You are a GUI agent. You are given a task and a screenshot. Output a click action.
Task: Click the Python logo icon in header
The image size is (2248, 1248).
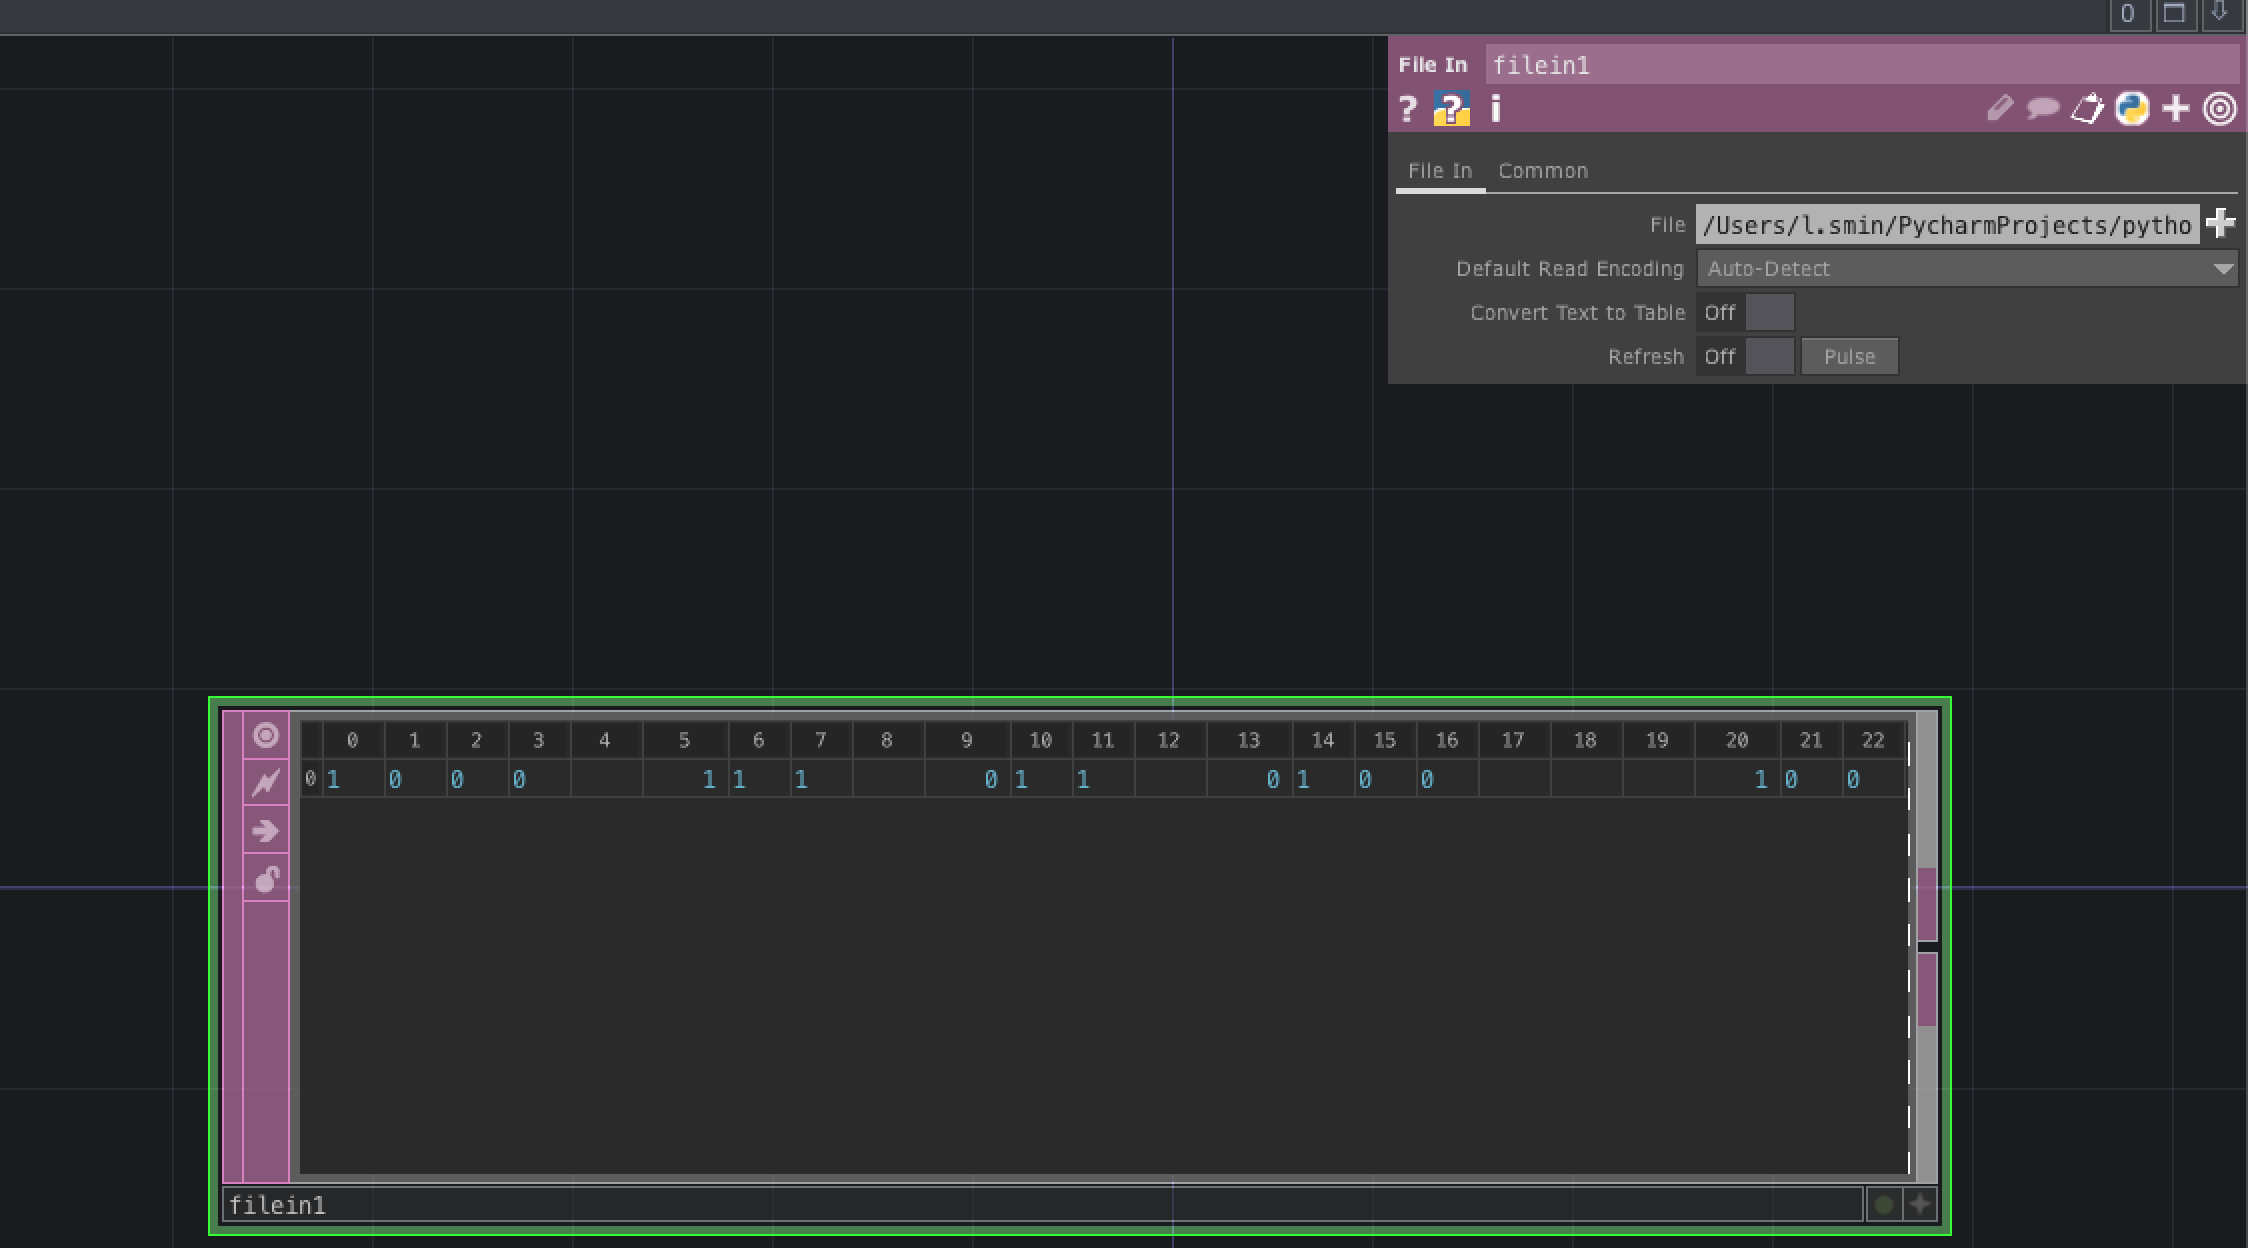(2131, 108)
